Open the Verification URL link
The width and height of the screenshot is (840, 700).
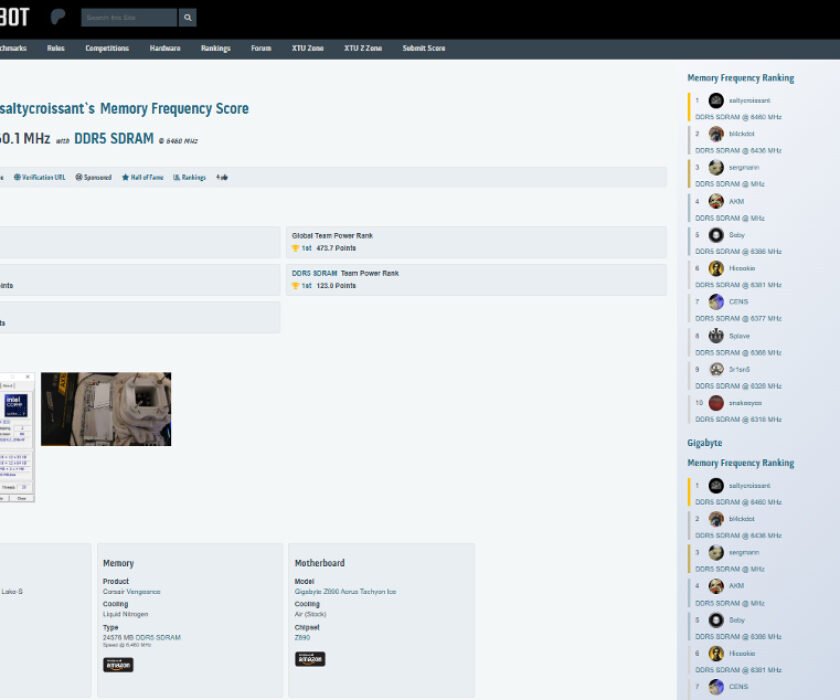[40, 177]
